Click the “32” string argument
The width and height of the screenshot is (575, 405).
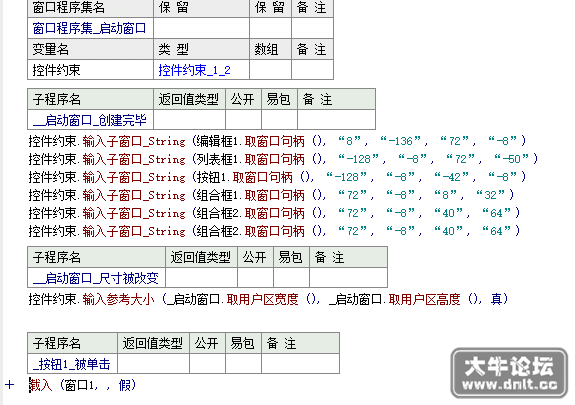[x=491, y=195]
